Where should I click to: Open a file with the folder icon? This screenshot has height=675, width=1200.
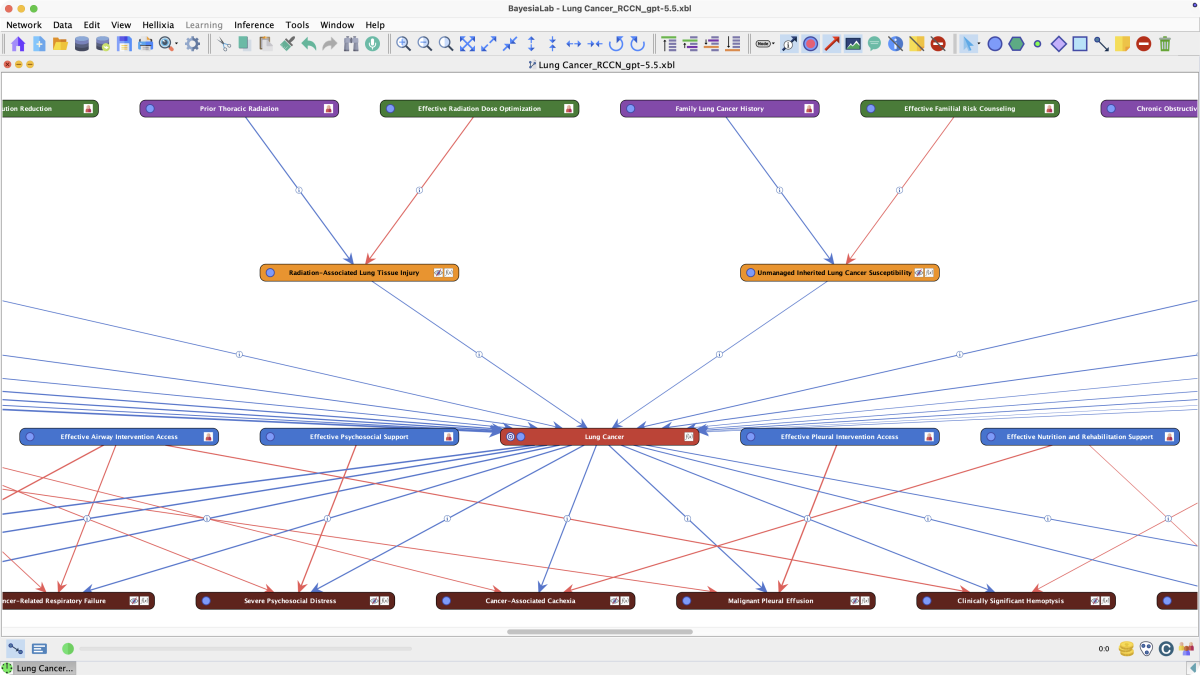coord(60,44)
